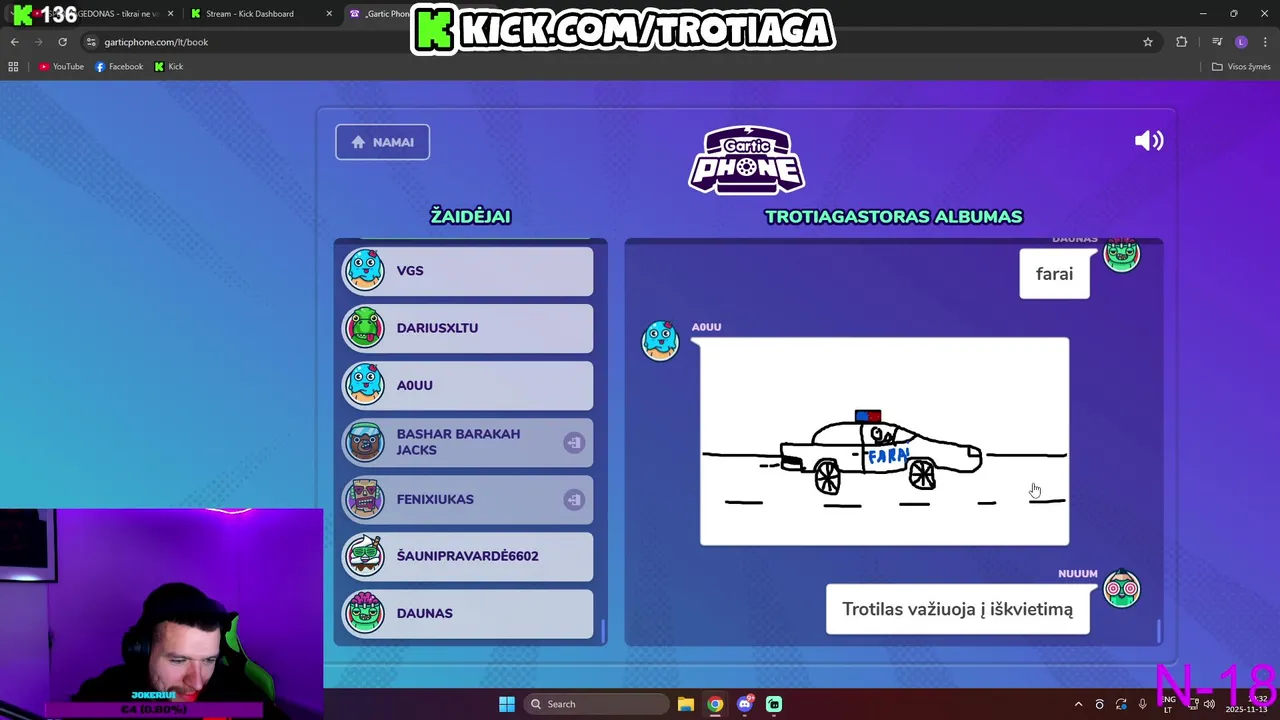This screenshot has height=720, width=1280.
Task: Click the 'farai' speech bubble
Action: tap(1054, 273)
